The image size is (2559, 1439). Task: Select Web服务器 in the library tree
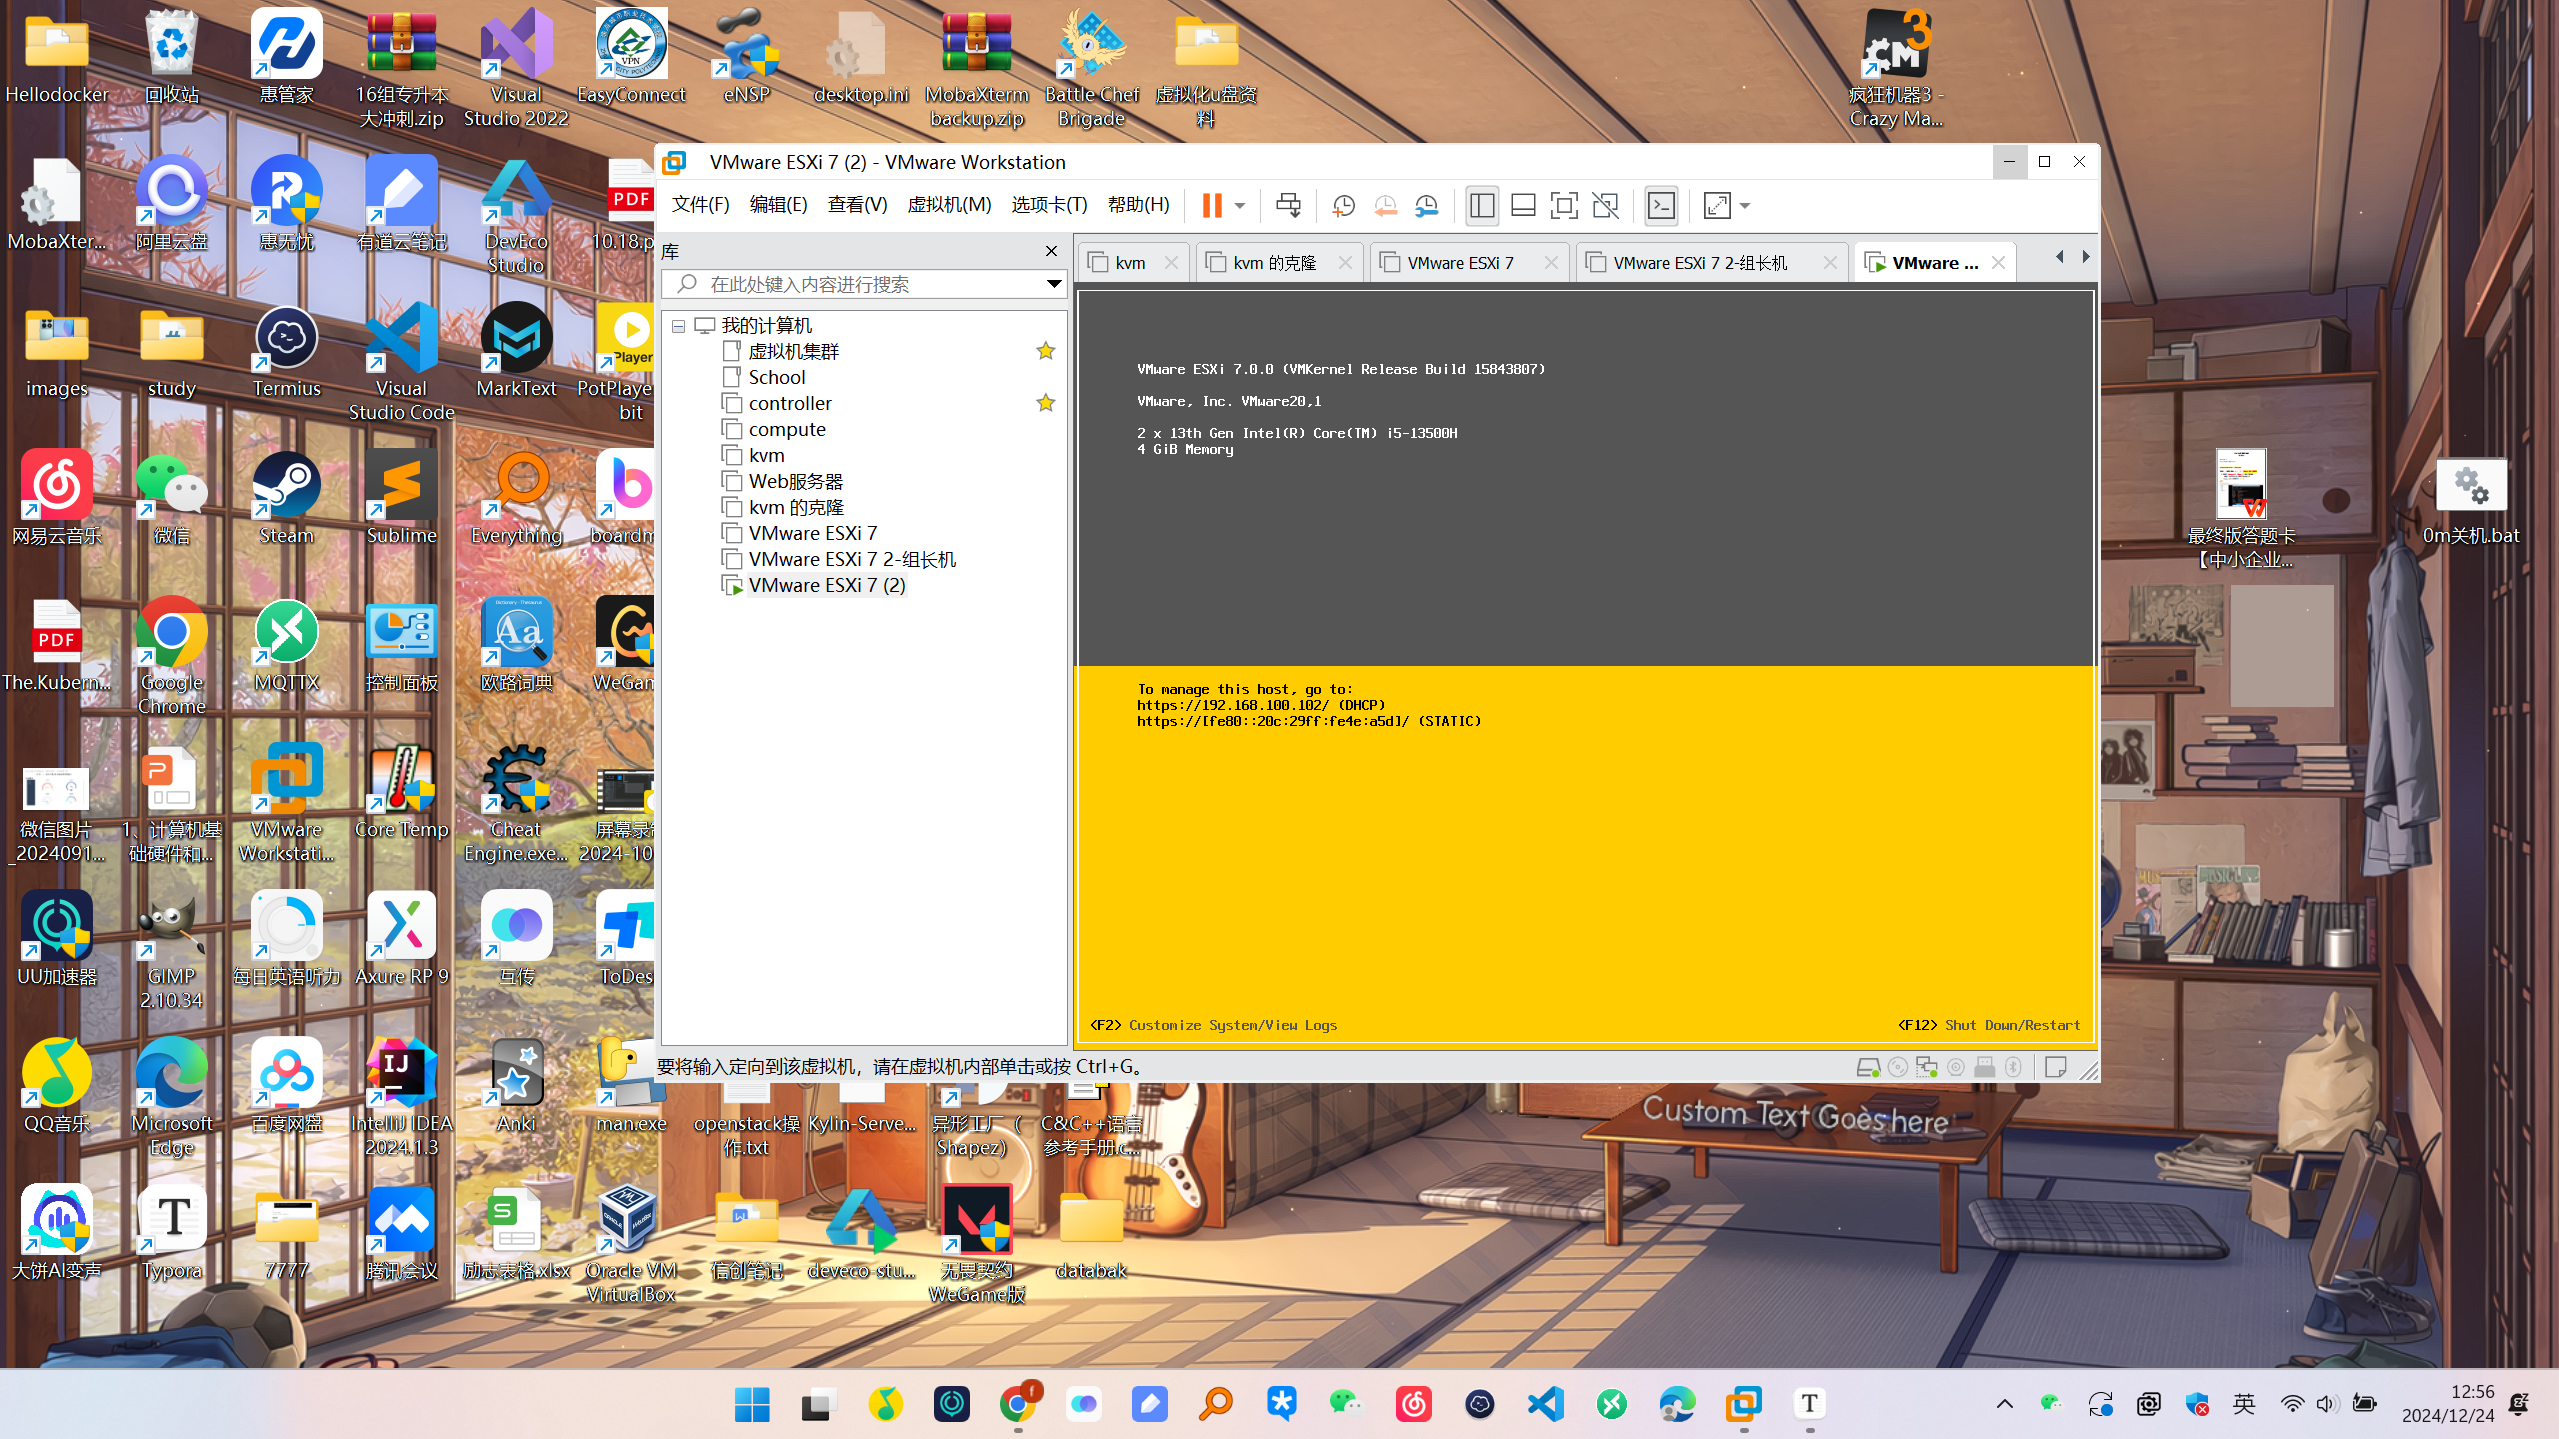tap(795, 481)
